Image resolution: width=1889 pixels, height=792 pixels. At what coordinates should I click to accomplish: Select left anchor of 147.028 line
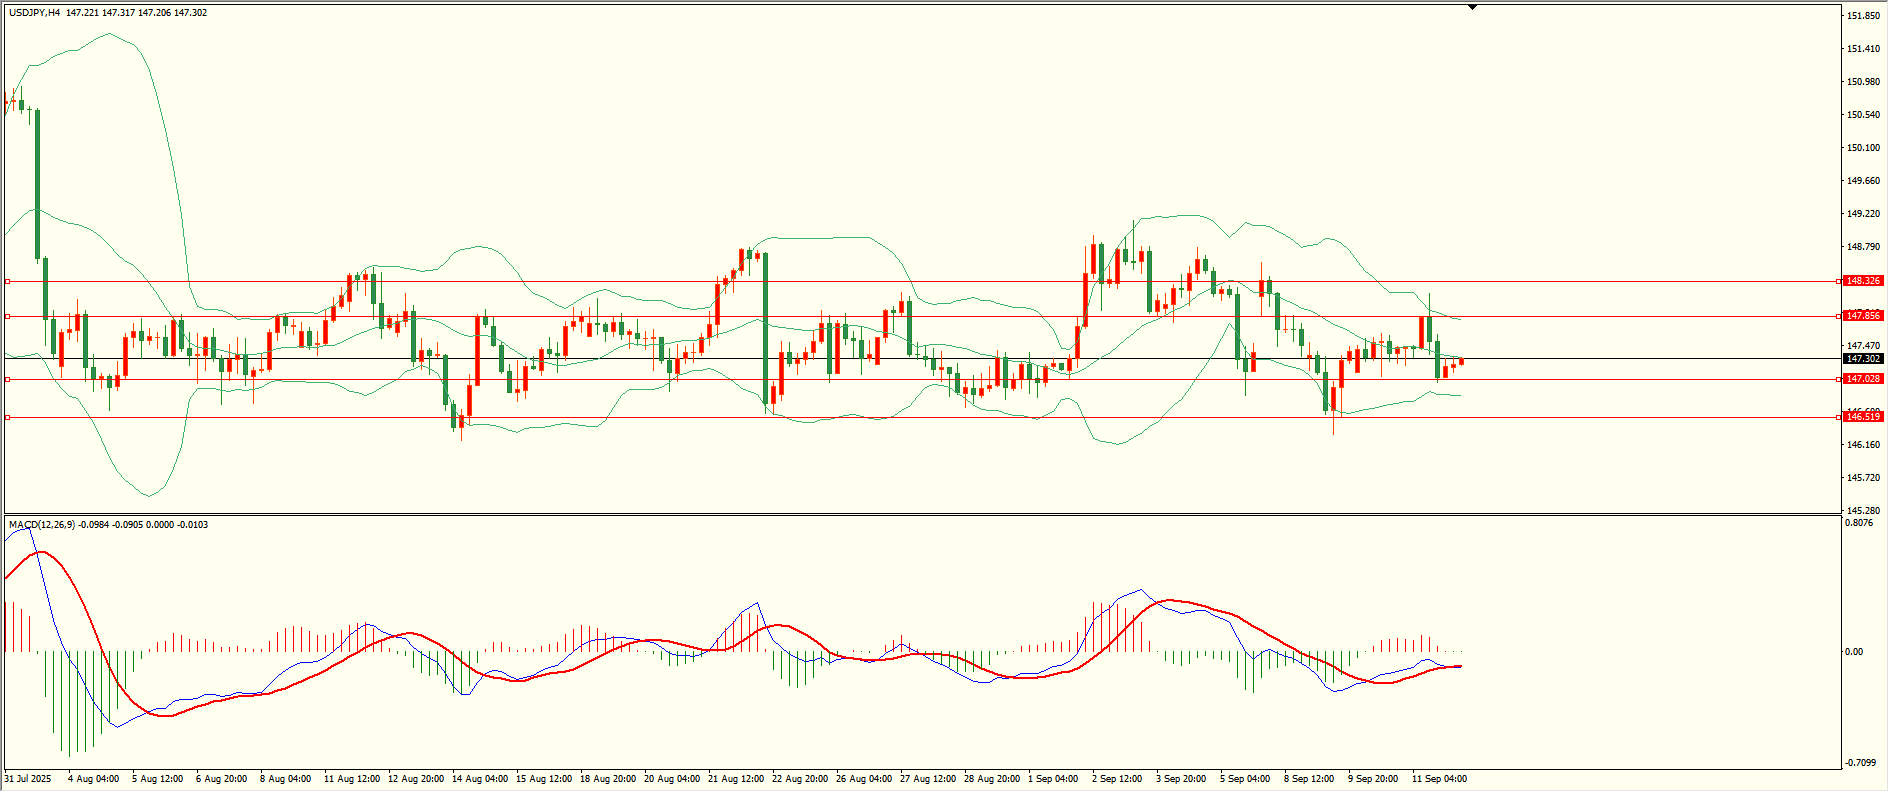coord(8,379)
